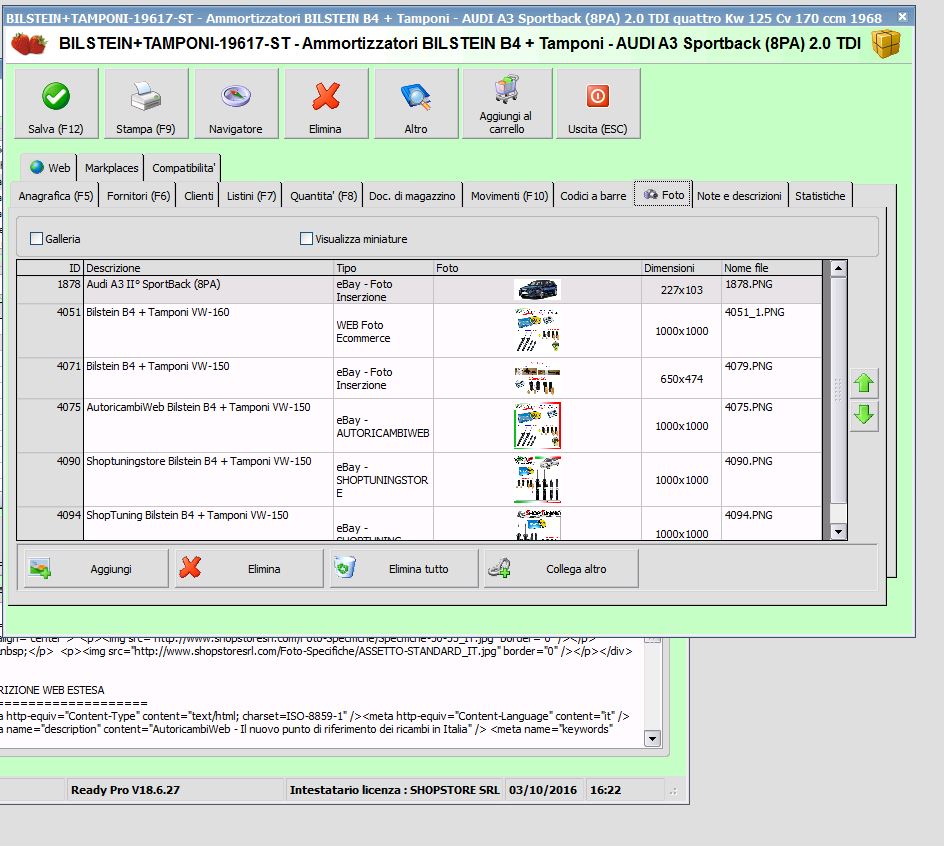
Task: Toggle the Visualizza miniature checkbox
Action: [306, 239]
